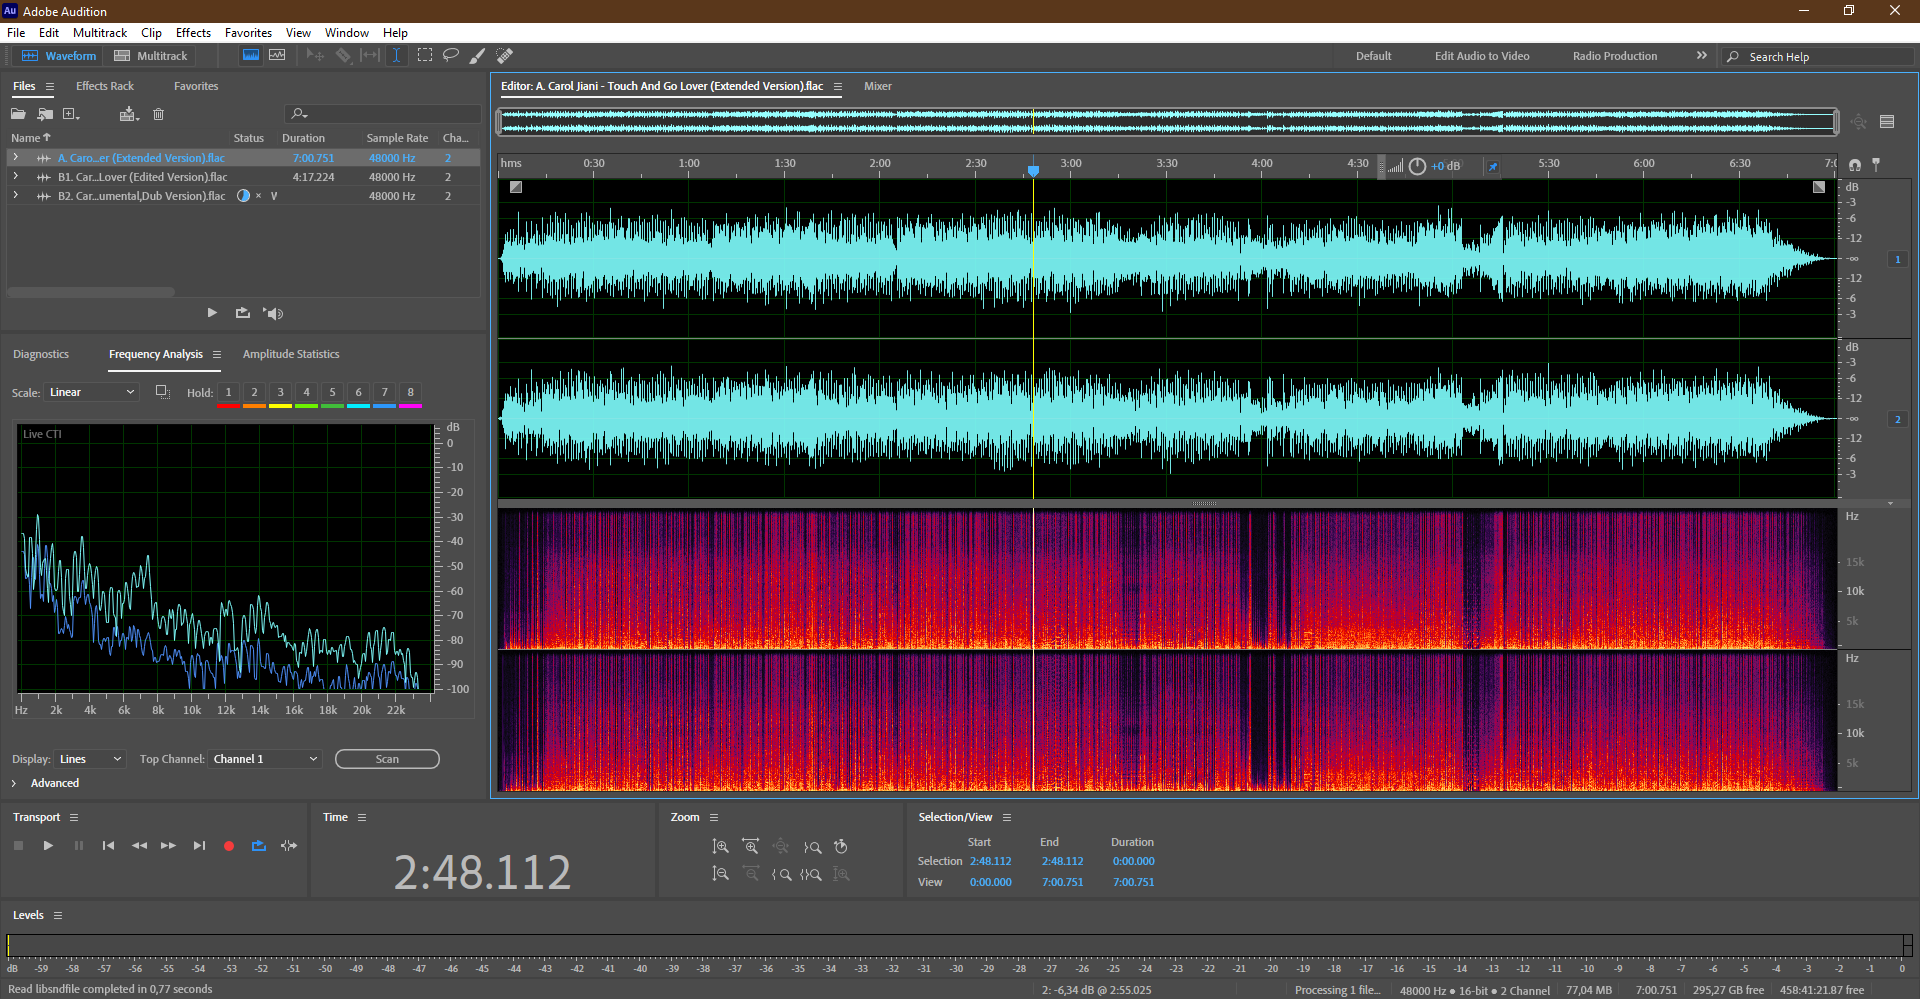Select the Radio Production workspace
This screenshot has width=1920, height=999.
(1615, 56)
